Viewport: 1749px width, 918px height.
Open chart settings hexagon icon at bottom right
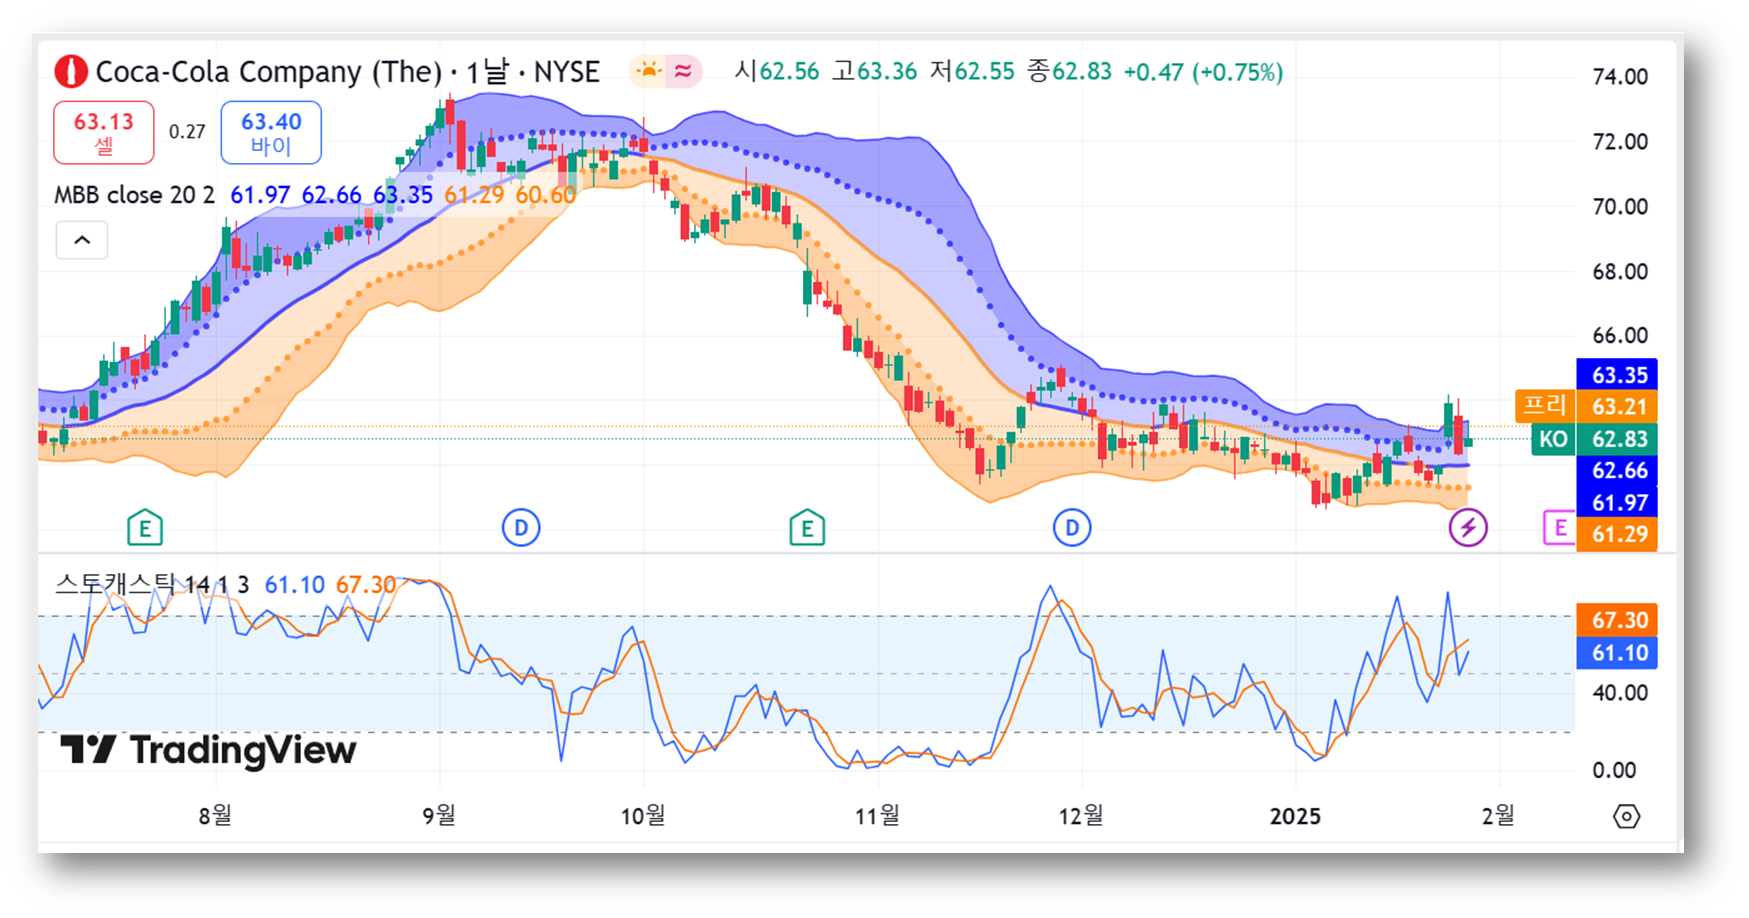tap(1627, 816)
